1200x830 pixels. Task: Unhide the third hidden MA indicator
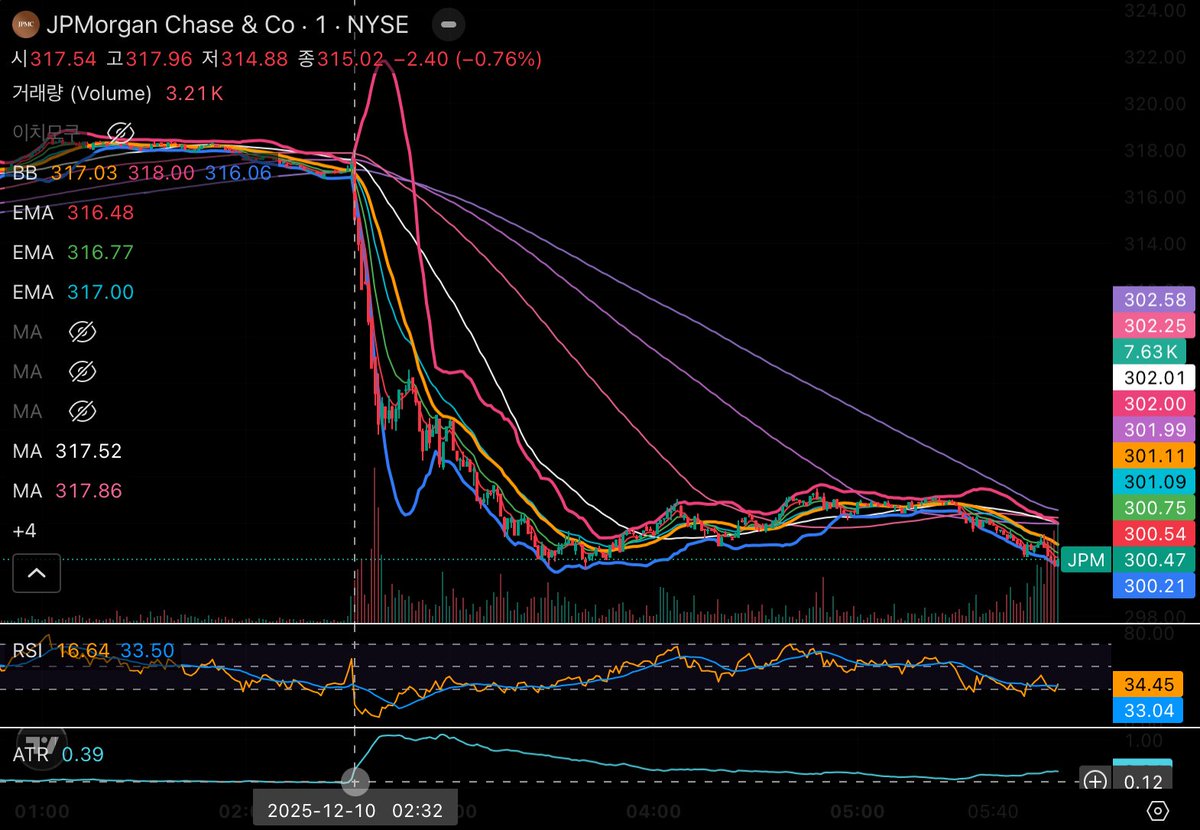coord(85,412)
